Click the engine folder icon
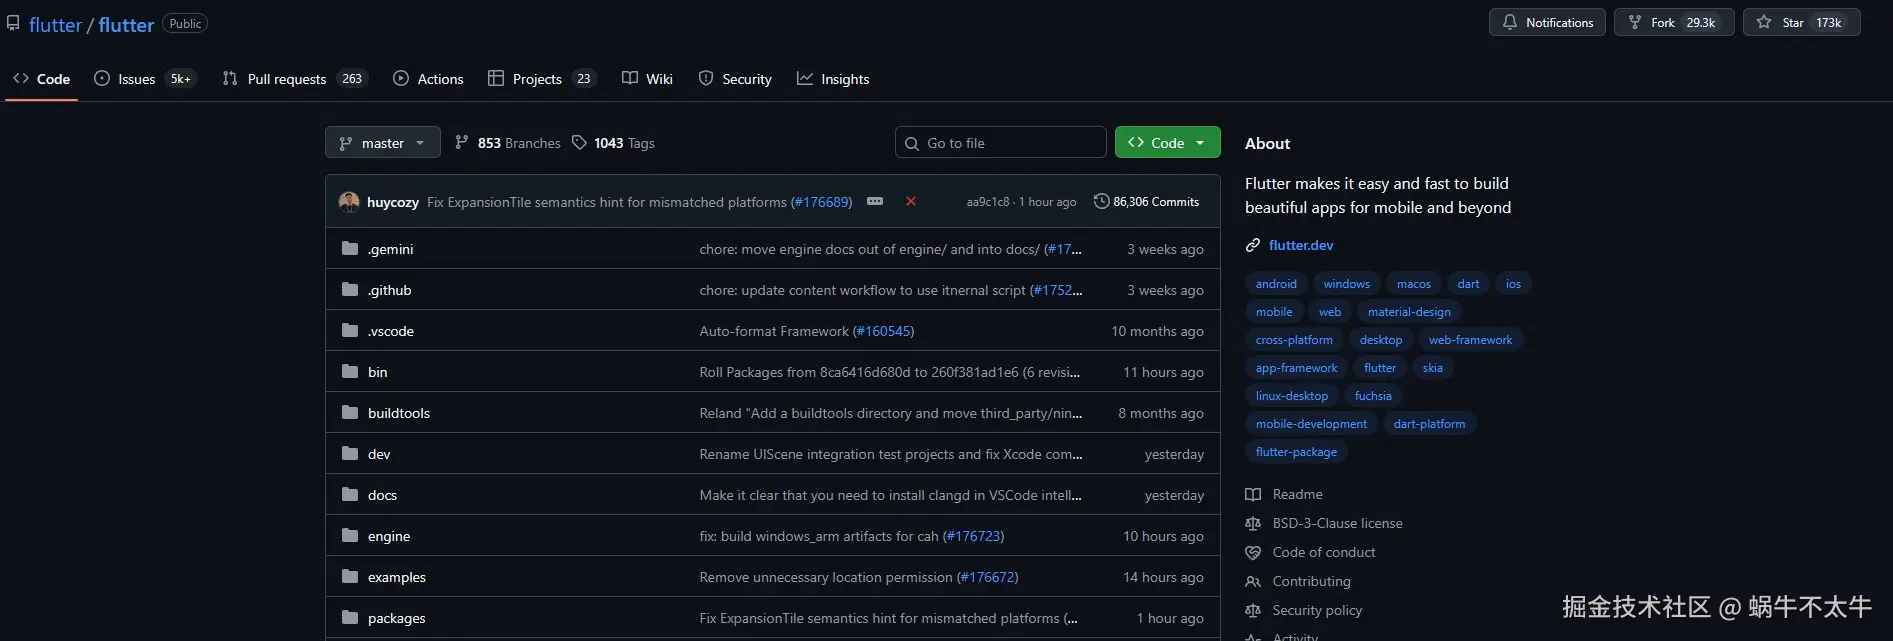 click(x=350, y=536)
